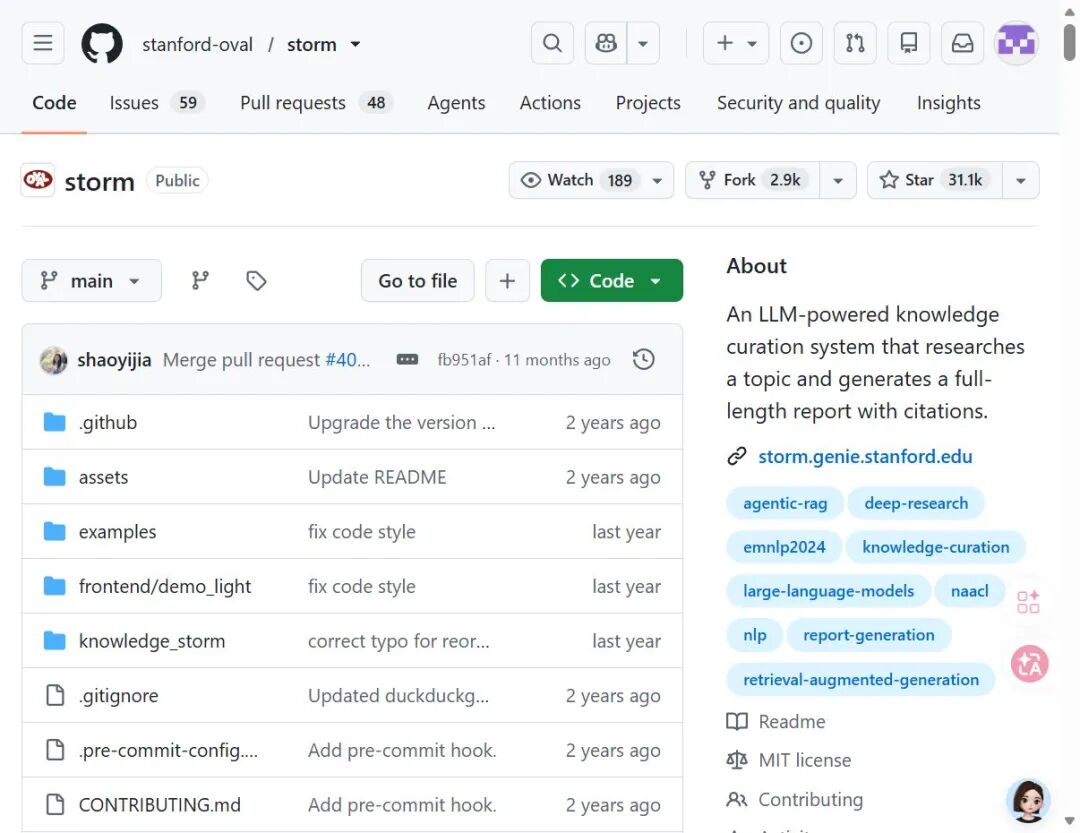The image size is (1080, 833).
Task: Select the agentic-rag topic tag
Action: [x=785, y=503]
